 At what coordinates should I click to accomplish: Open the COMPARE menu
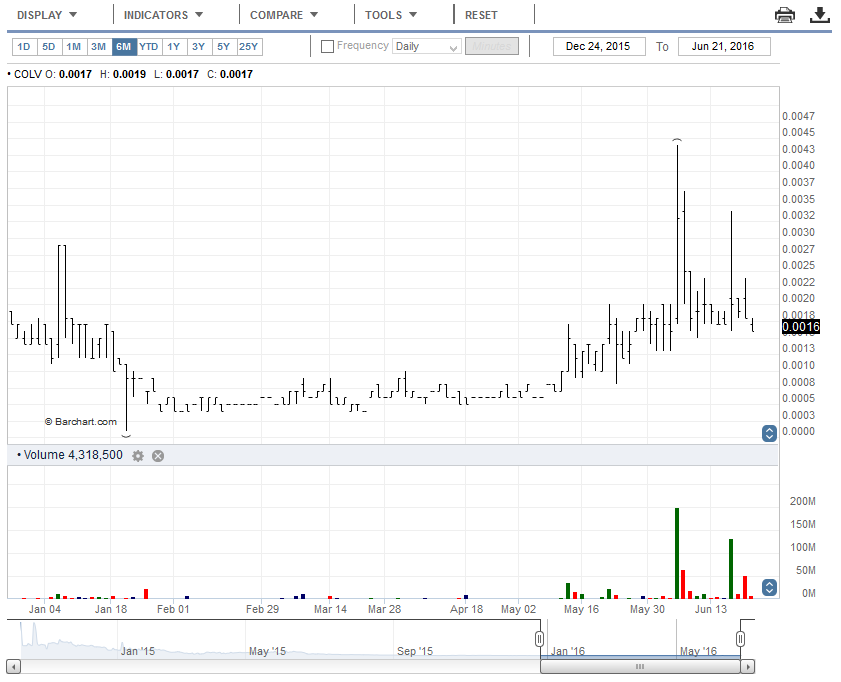pos(284,15)
